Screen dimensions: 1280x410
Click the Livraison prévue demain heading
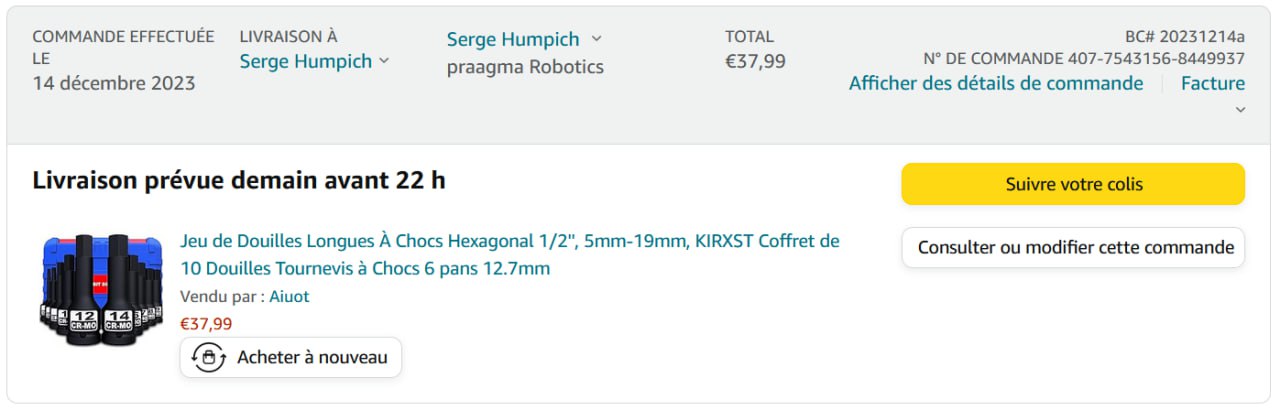tap(239, 181)
